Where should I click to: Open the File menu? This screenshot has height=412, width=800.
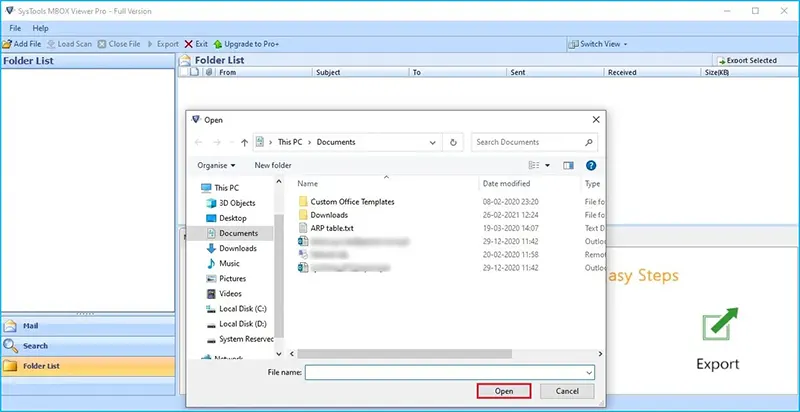(16, 28)
